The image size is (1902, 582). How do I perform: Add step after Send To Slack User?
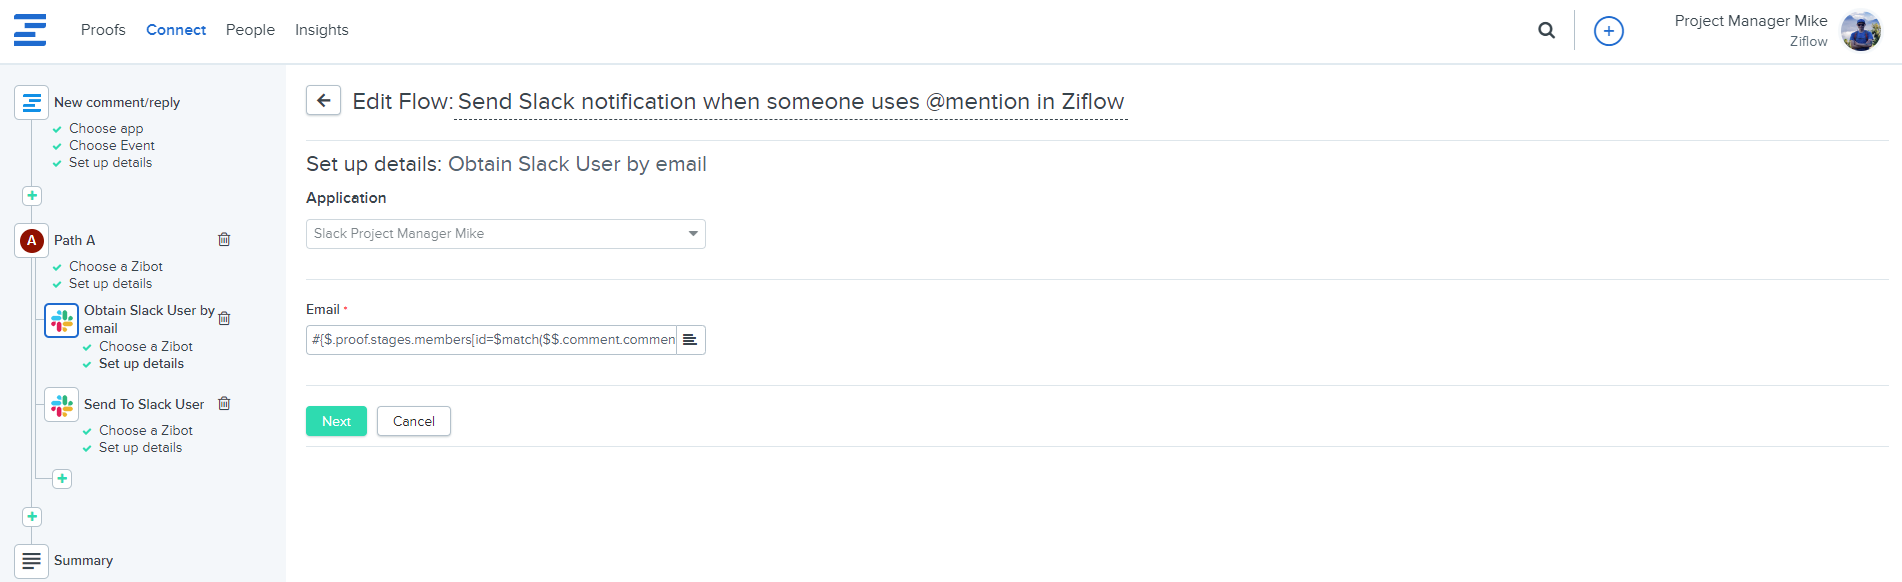coord(62,479)
